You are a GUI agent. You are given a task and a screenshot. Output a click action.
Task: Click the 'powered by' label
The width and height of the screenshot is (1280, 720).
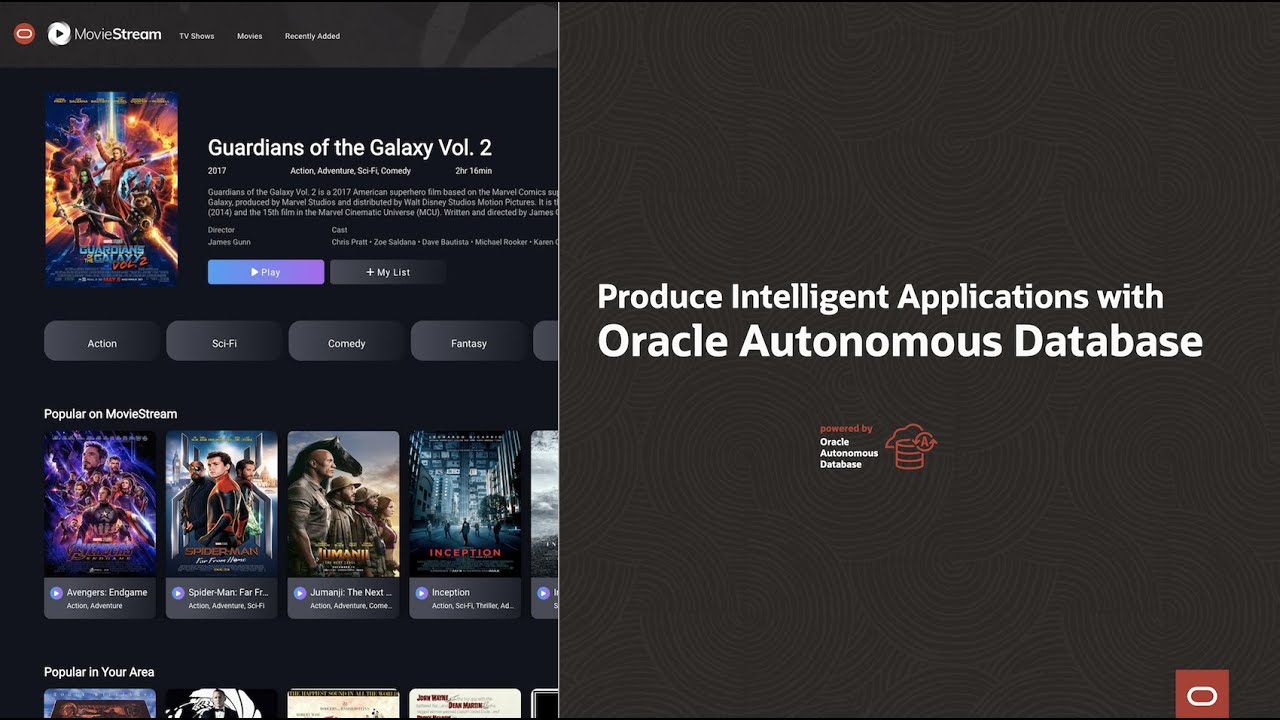tap(846, 429)
